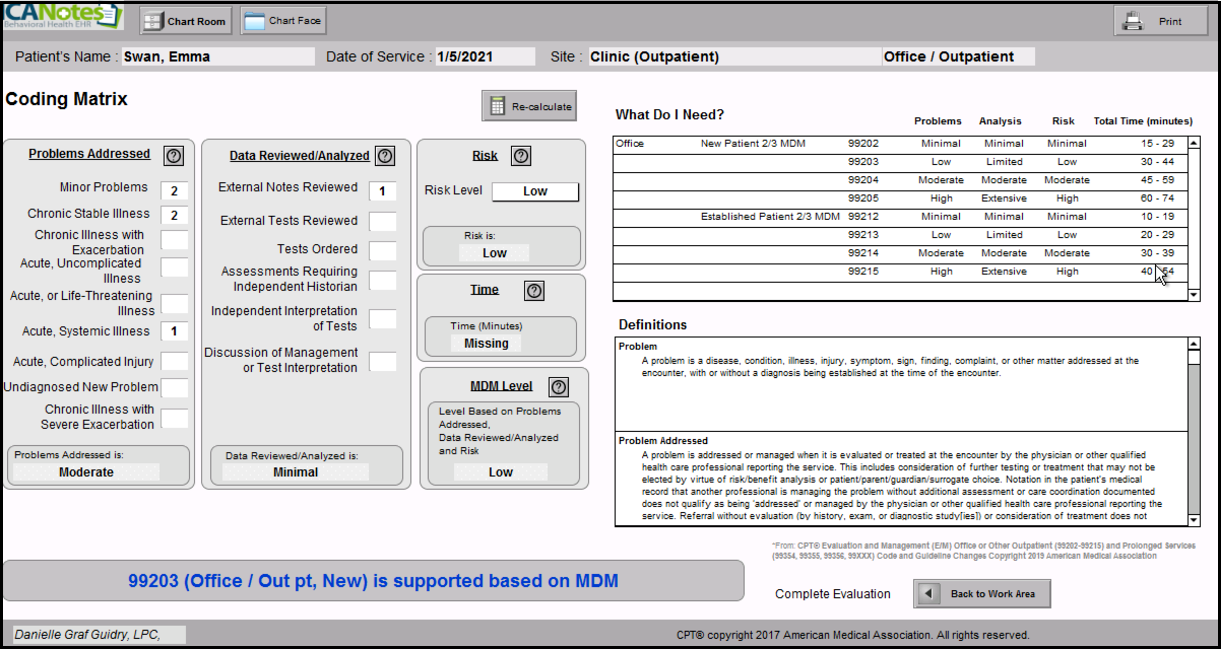1221x649 pixels.
Task: Open the Risk Level dropdown showing Low
Action: [x=535, y=192]
